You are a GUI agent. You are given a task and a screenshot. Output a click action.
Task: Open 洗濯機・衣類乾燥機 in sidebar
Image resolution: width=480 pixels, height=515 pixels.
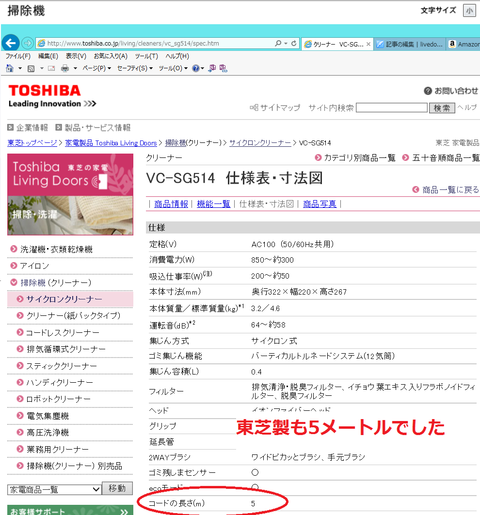click(56, 249)
